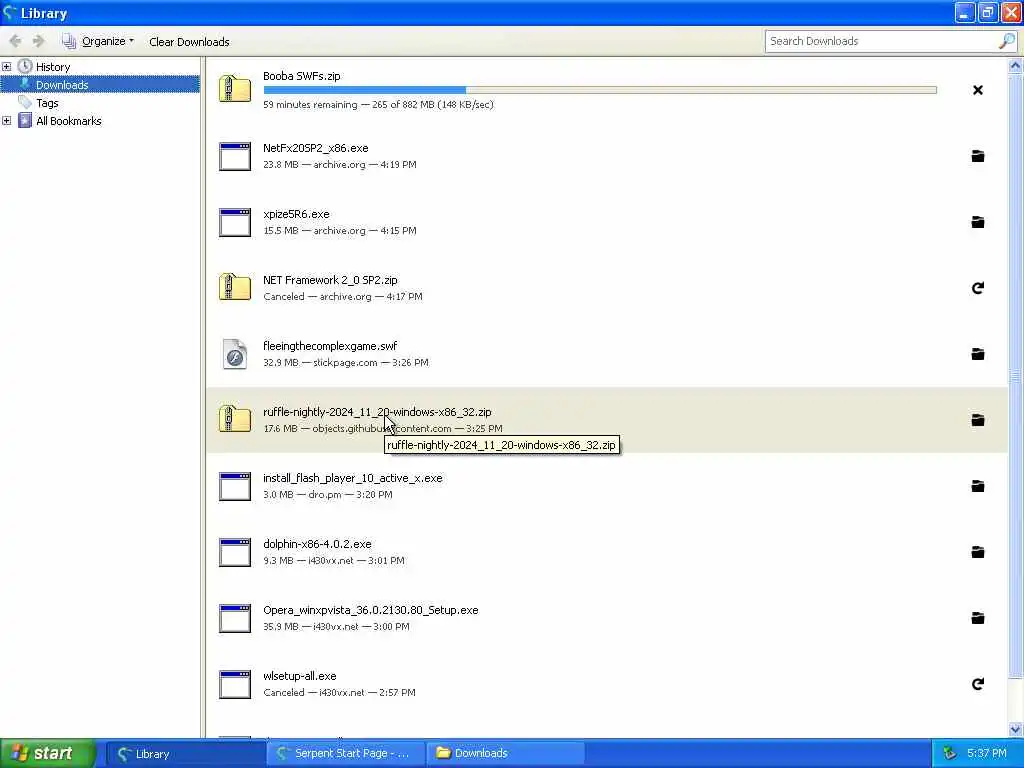This screenshot has width=1024, height=768.
Task: Click the install_flash_player exe file icon
Action: click(235, 487)
